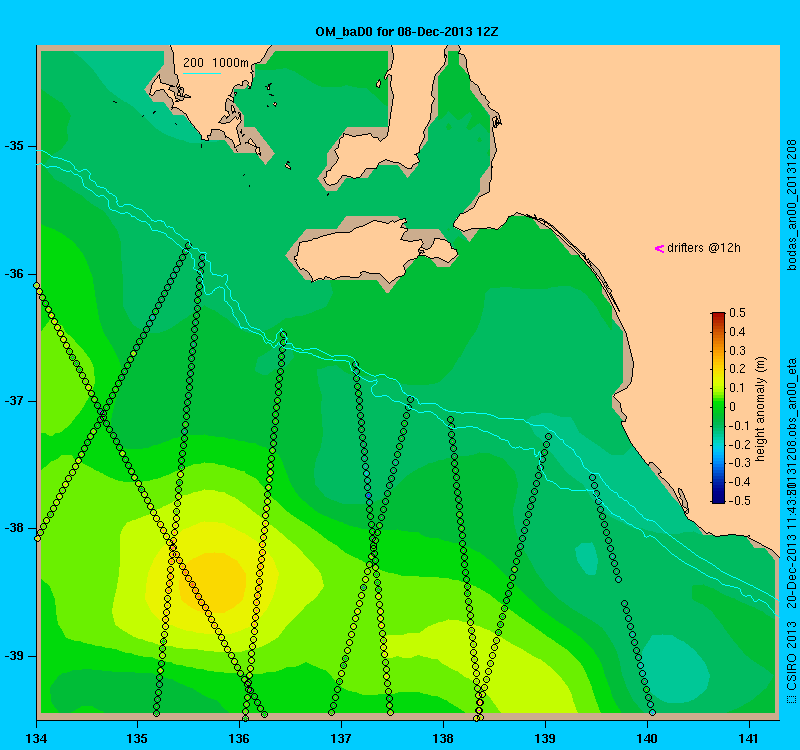Click the longitude axis label 136
800x750 pixels.
click(239, 738)
